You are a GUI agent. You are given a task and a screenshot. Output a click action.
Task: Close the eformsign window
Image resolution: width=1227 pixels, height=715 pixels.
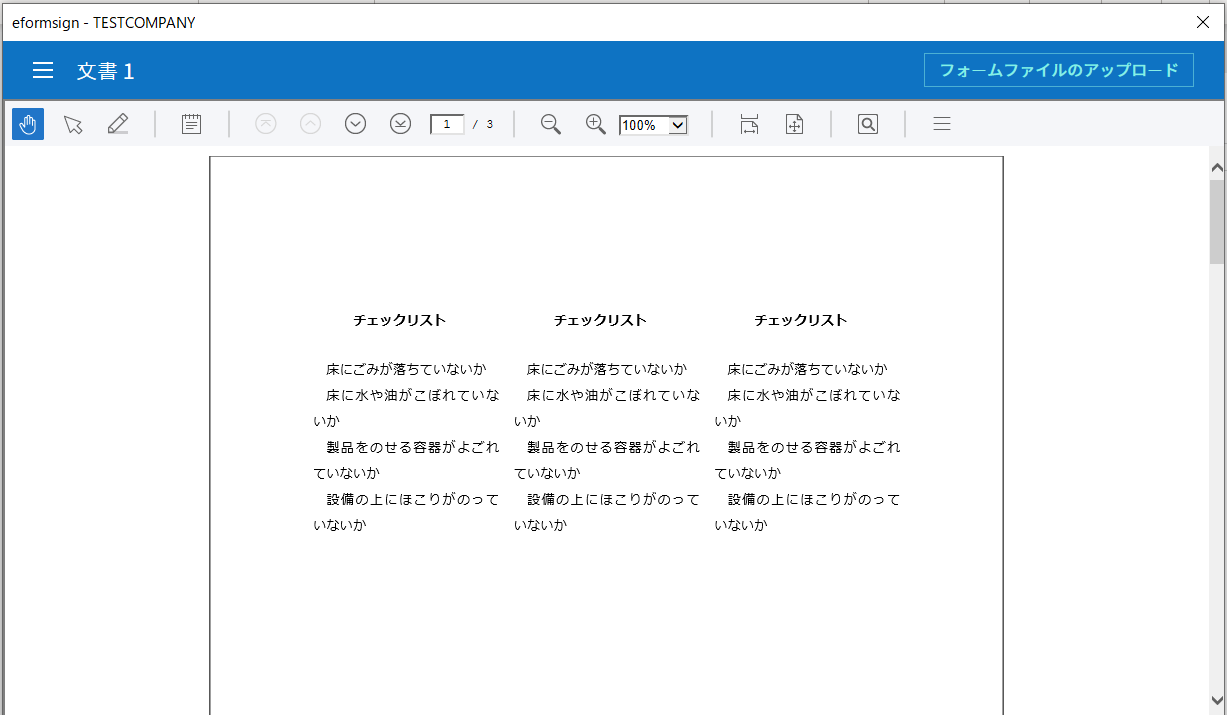1204,22
